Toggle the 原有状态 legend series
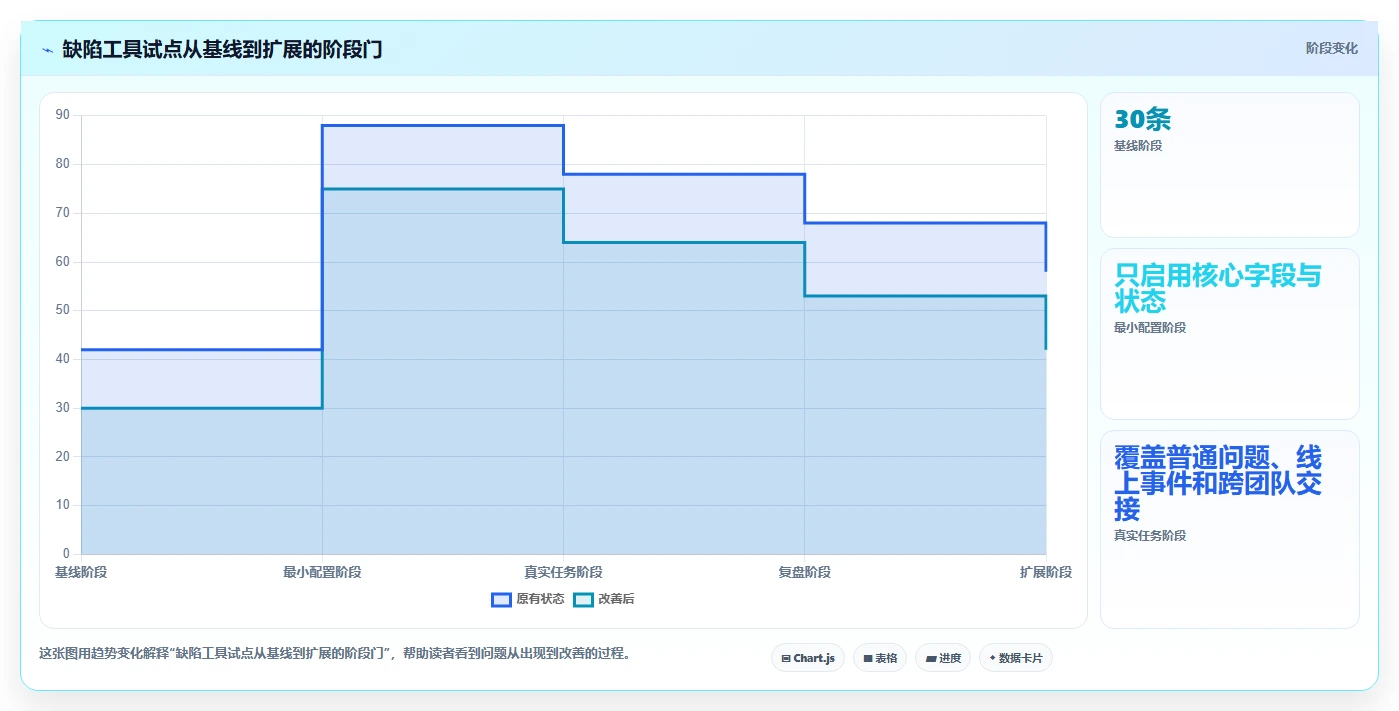 point(528,599)
